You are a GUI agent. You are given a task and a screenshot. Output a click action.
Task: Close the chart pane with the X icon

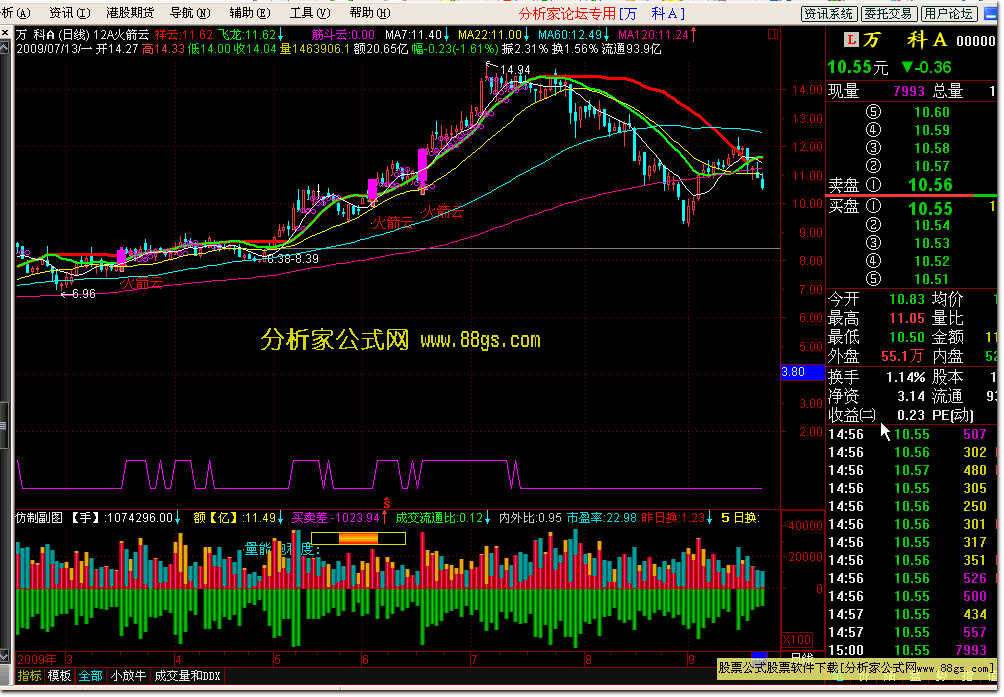(x=5, y=34)
